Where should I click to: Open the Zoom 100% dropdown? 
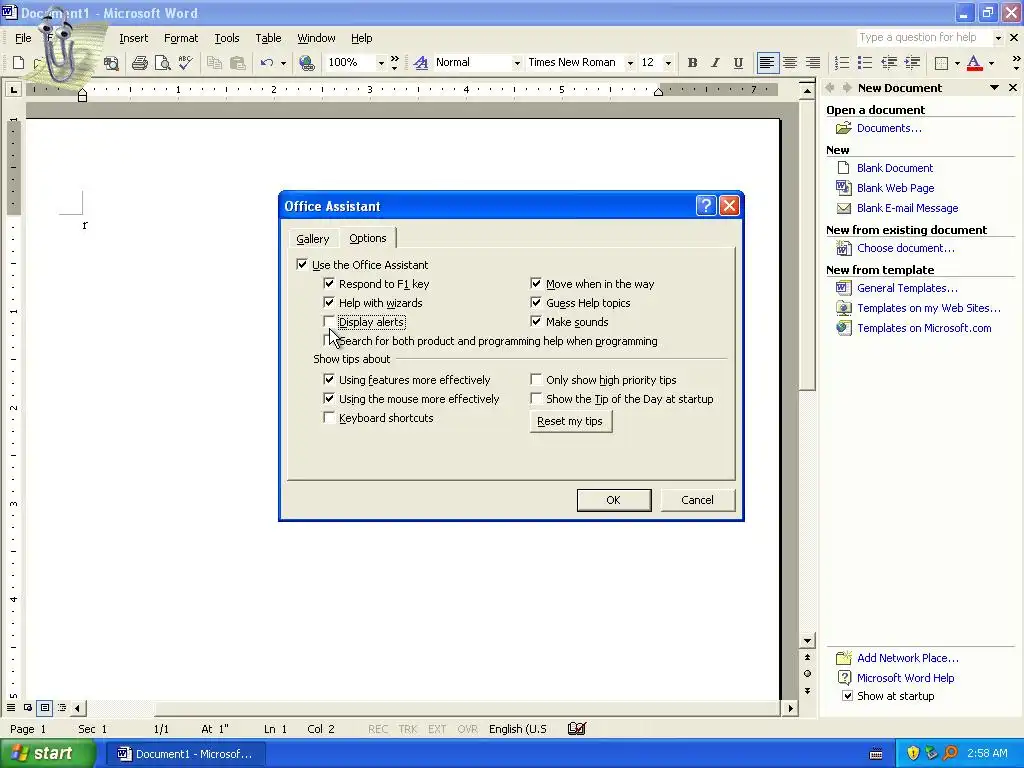[381, 63]
